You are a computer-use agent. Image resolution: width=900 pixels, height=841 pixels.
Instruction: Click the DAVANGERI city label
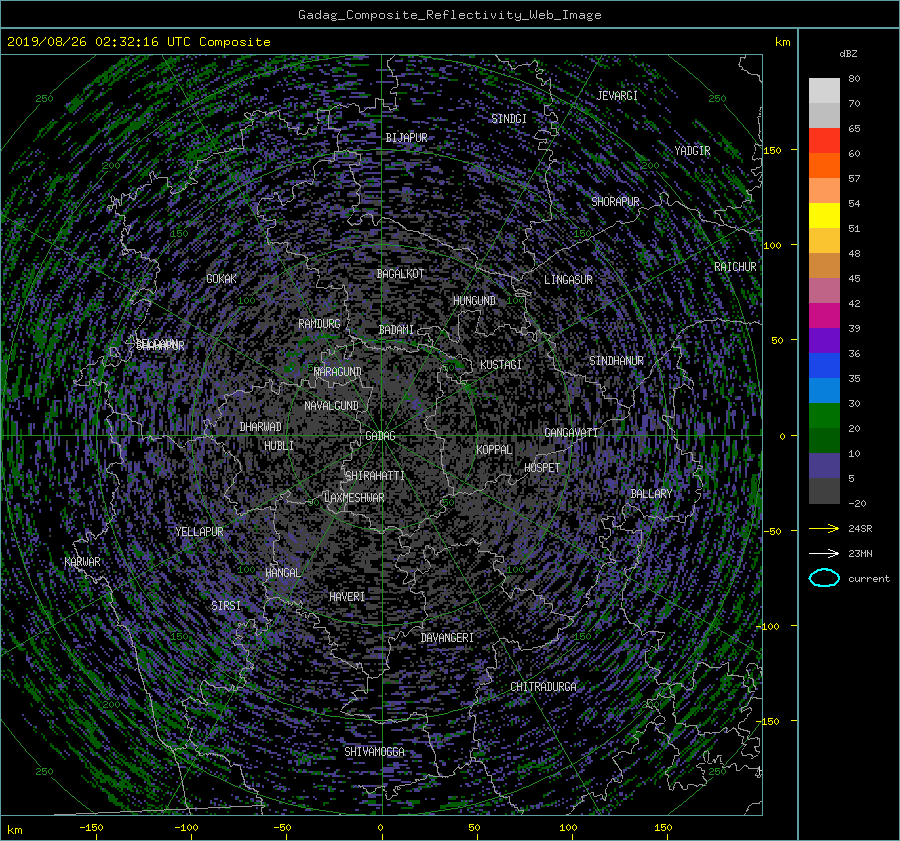pyautogui.click(x=447, y=638)
